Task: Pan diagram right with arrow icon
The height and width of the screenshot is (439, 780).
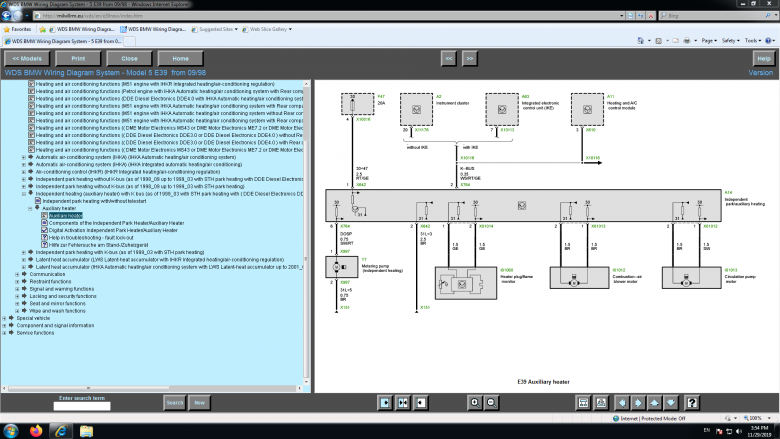Action: (638, 403)
